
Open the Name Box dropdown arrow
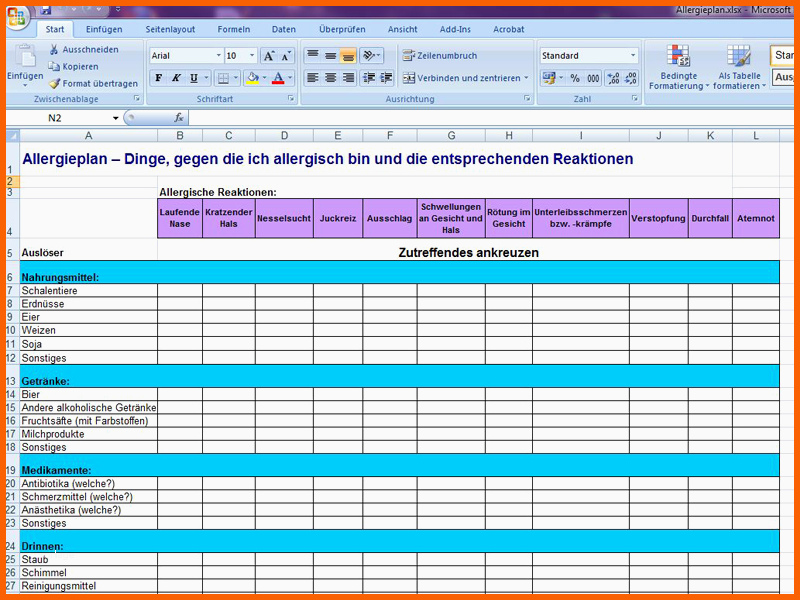pyautogui.click(x=116, y=118)
